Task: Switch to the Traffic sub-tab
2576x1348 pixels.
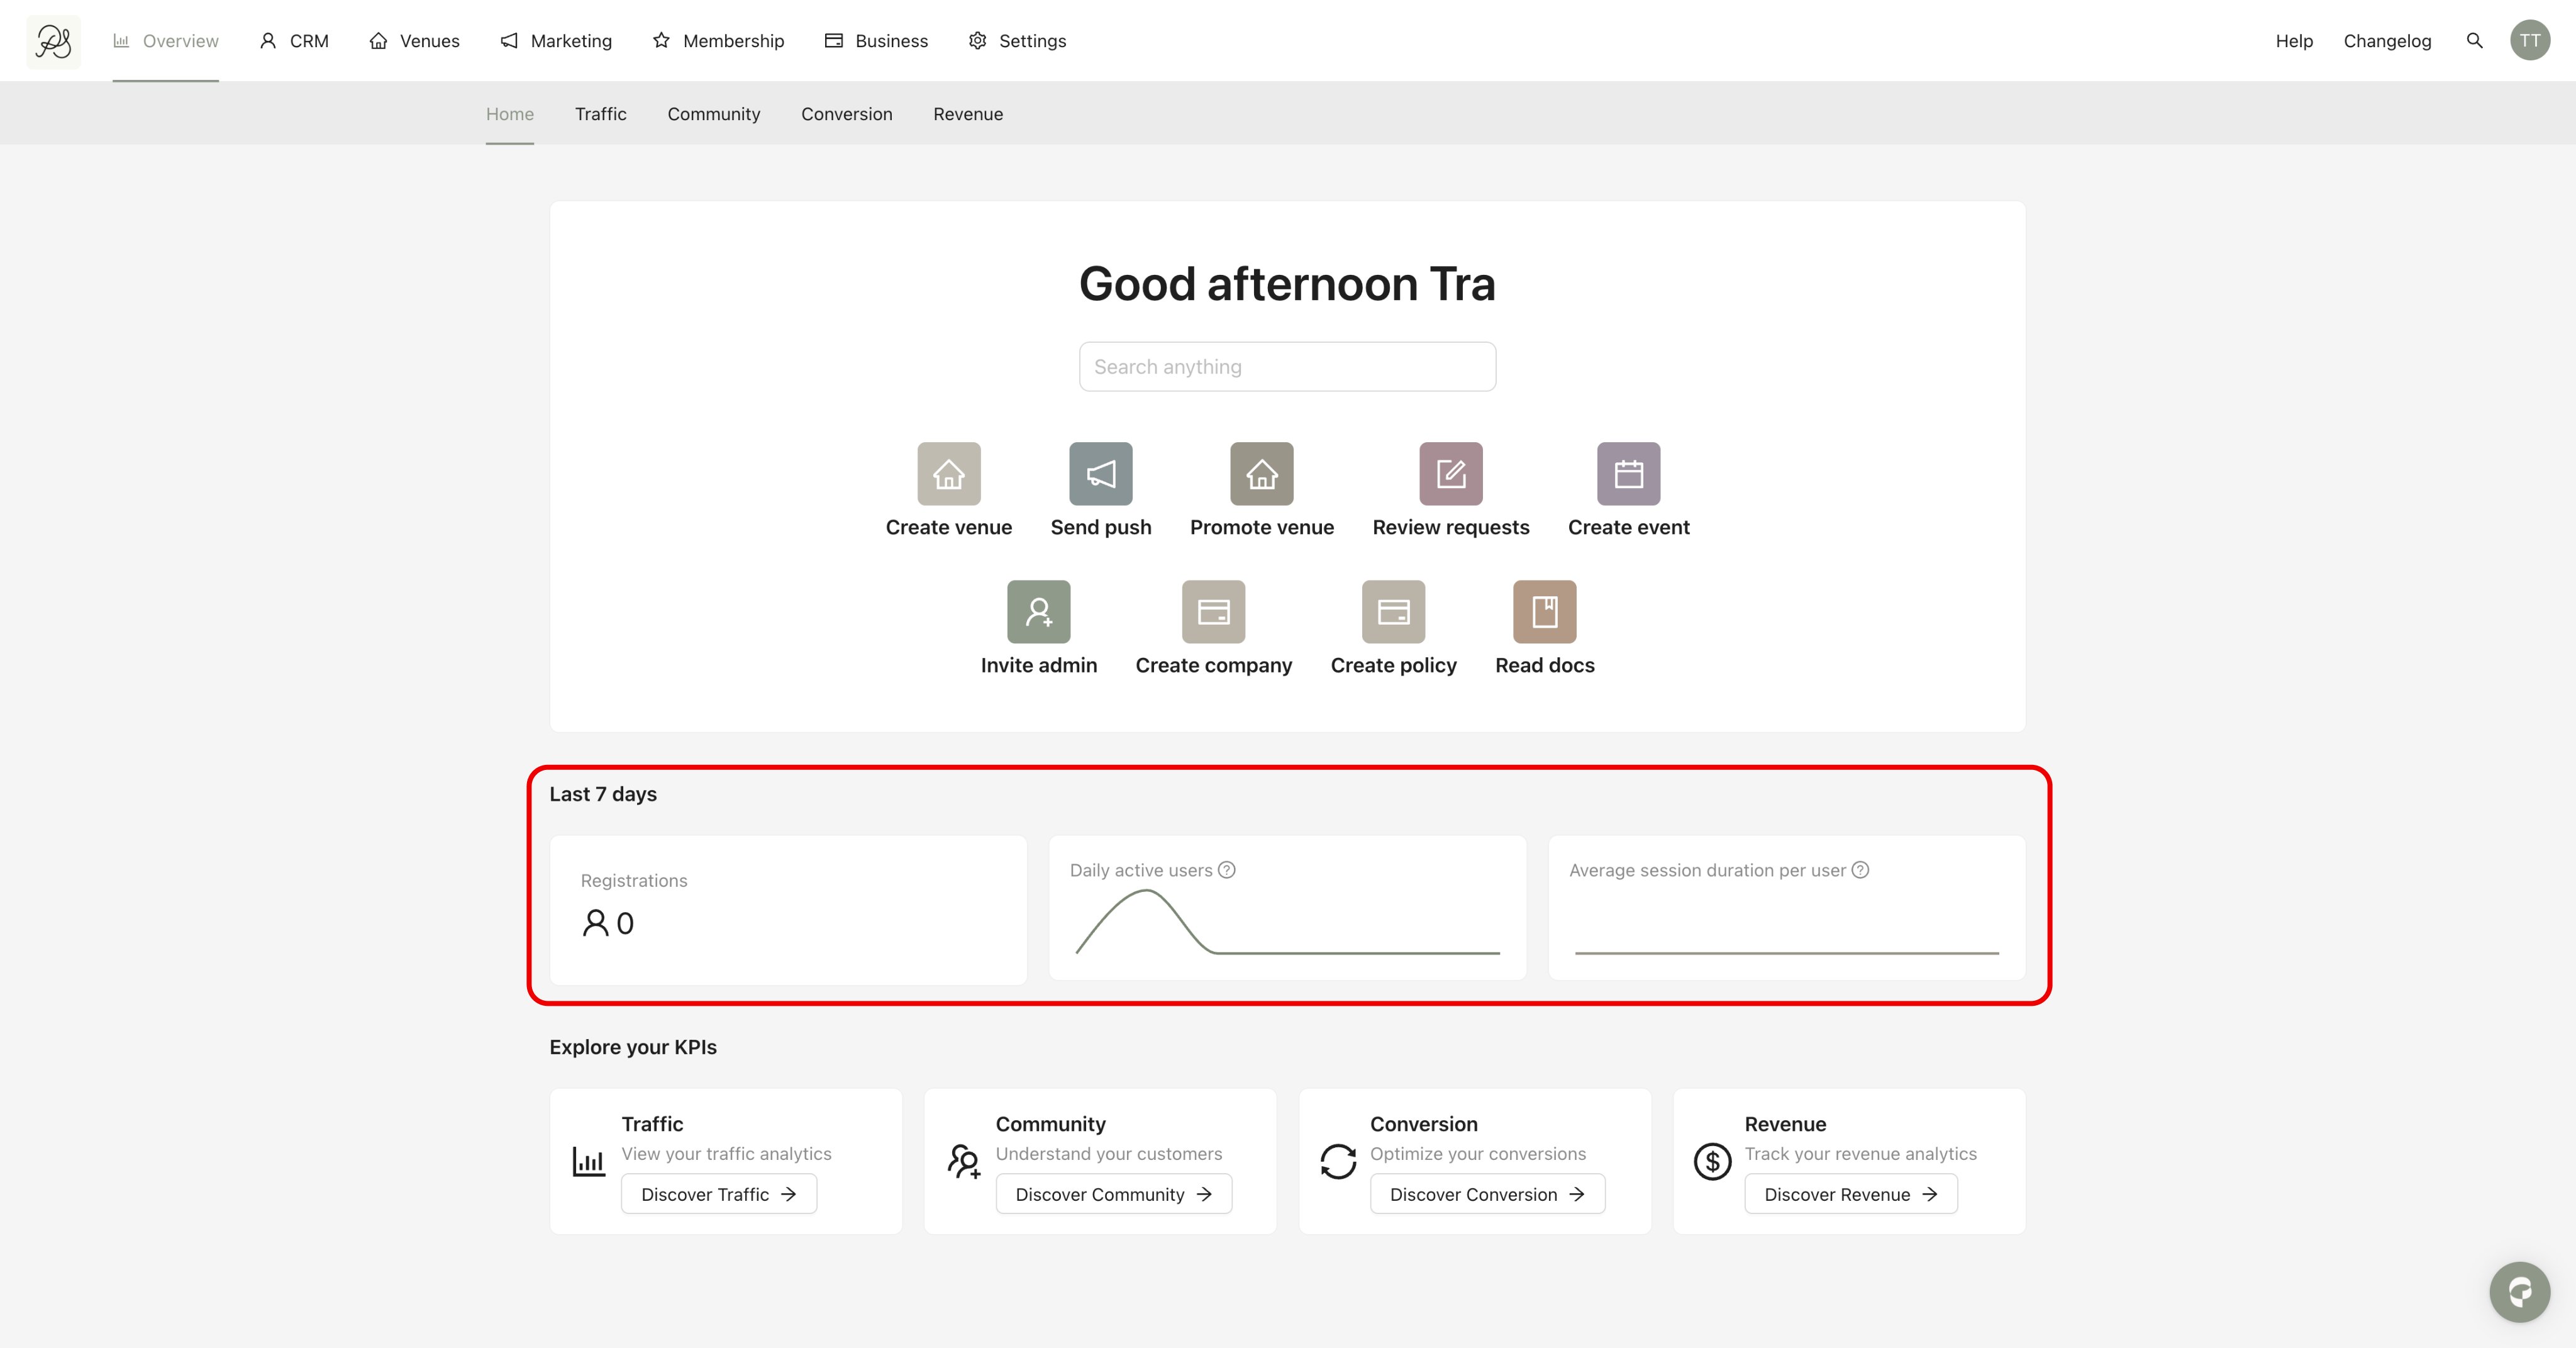Action: click(x=600, y=114)
